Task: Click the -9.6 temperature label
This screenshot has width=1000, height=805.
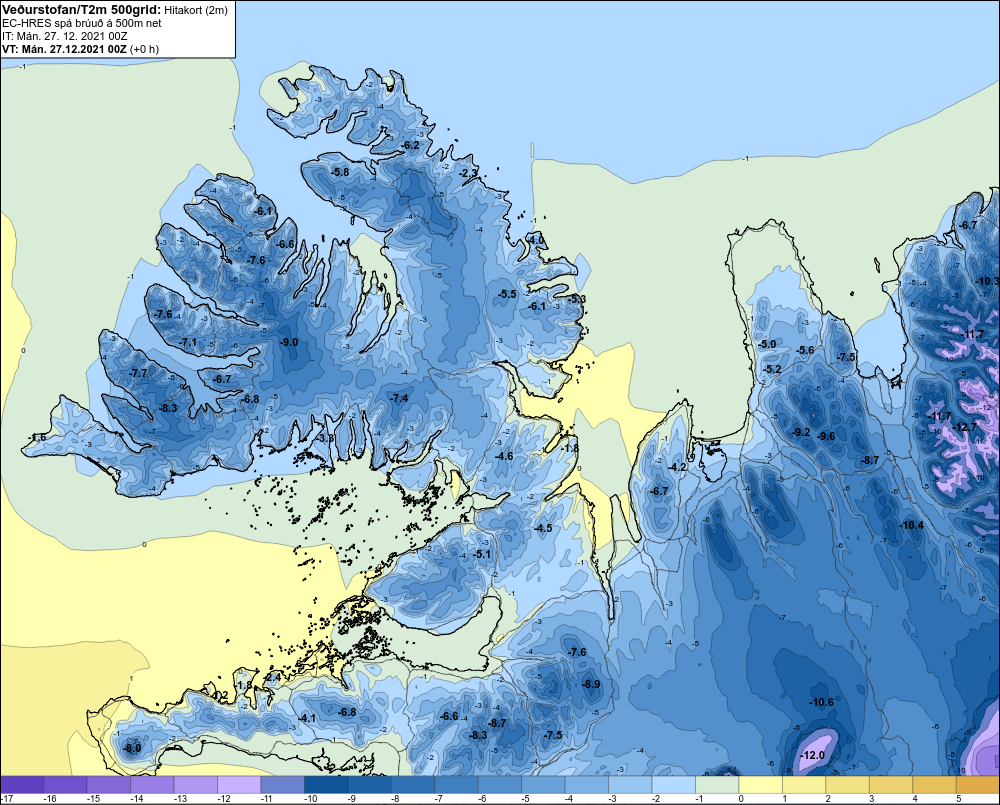Action: pyautogui.click(x=827, y=436)
